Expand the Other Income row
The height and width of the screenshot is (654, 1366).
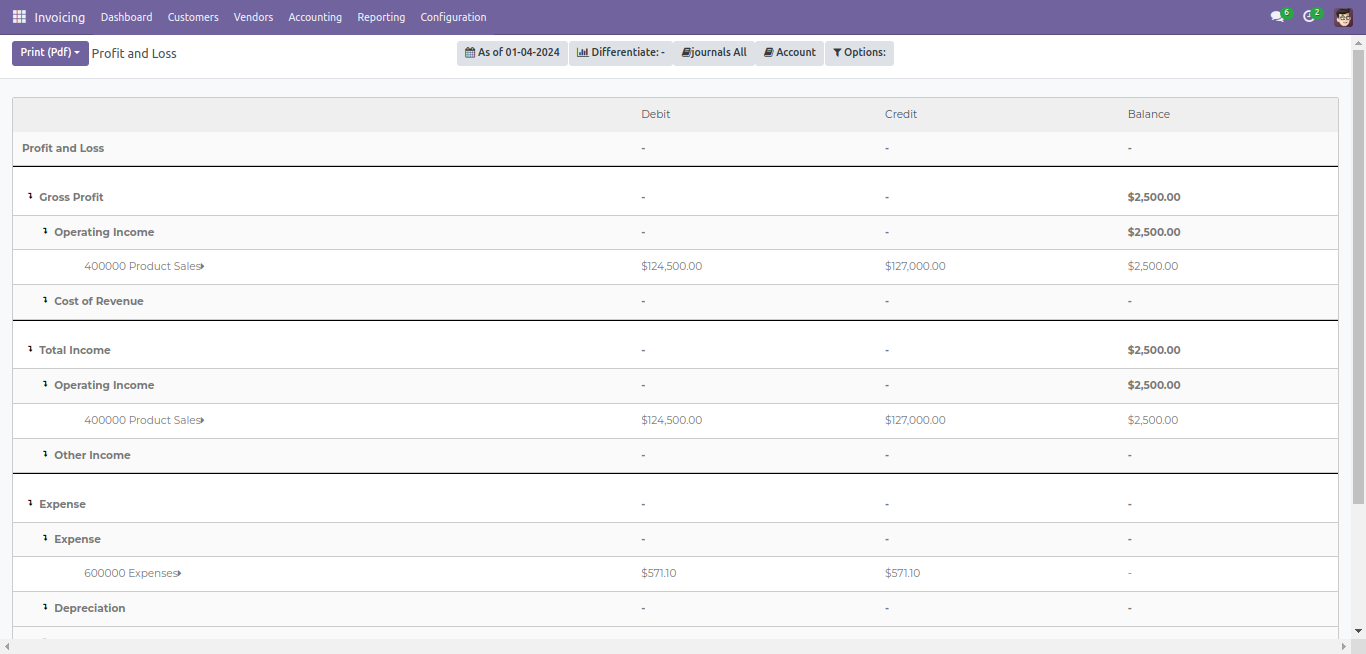(45, 455)
